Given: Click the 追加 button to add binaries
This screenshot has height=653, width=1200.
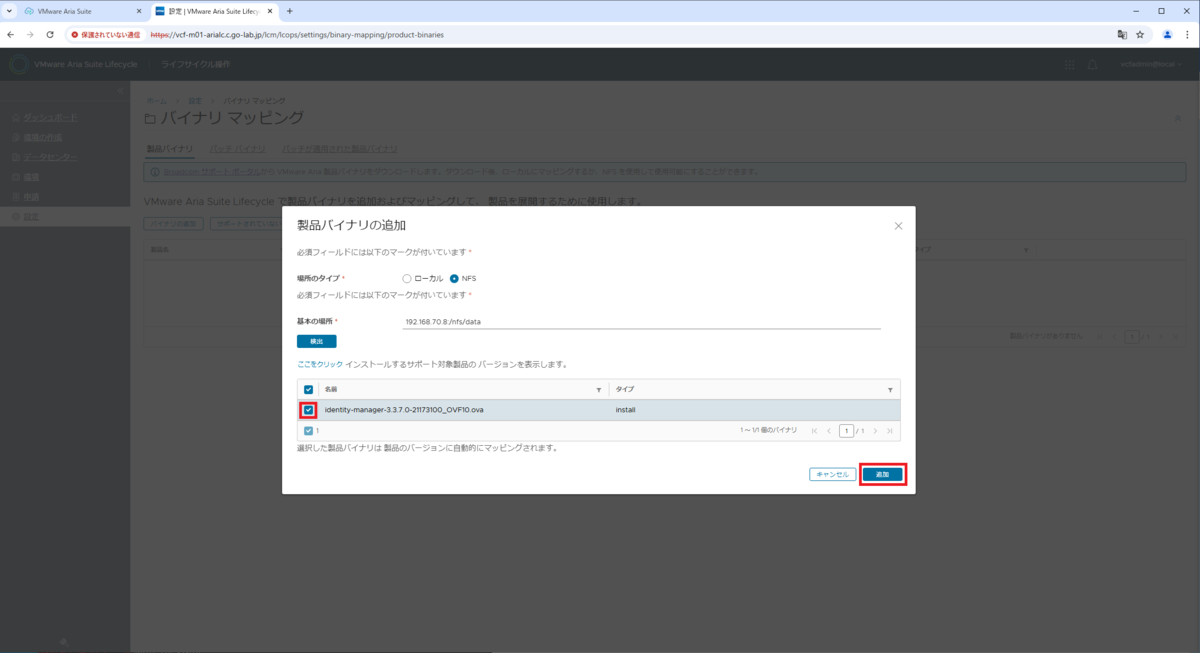Looking at the screenshot, I should click(883, 474).
